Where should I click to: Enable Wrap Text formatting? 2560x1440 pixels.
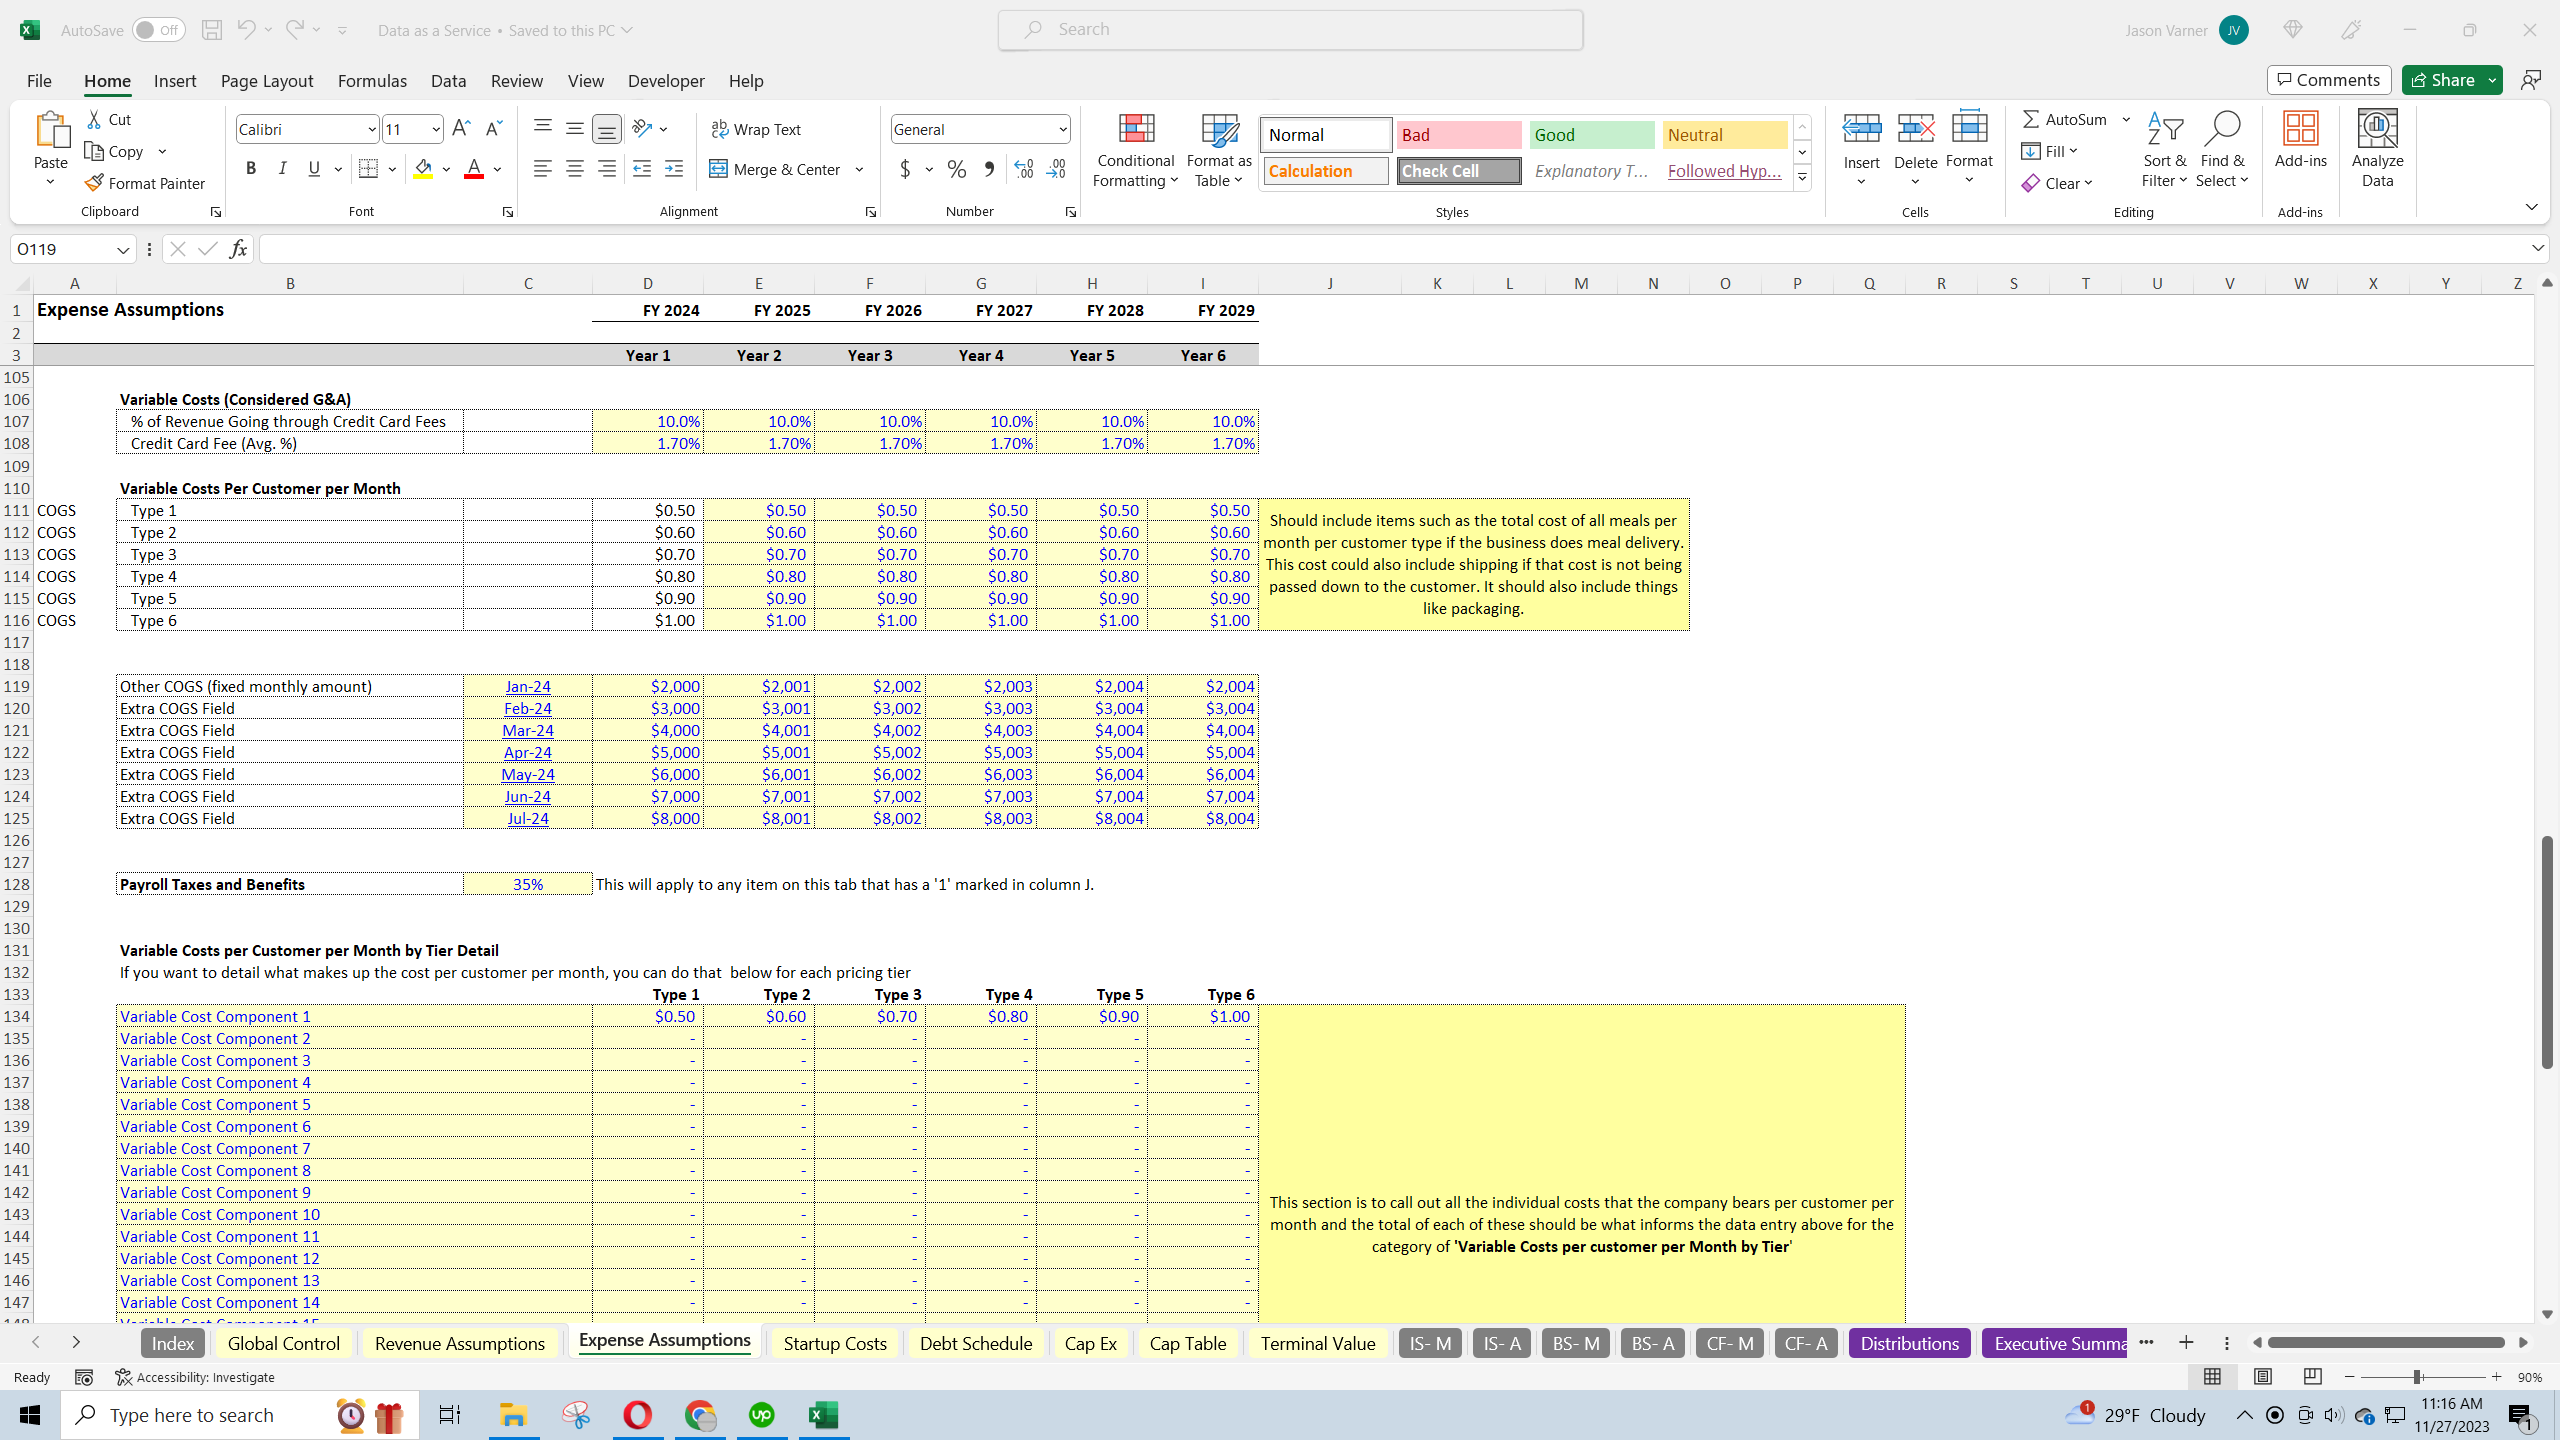[757, 128]
